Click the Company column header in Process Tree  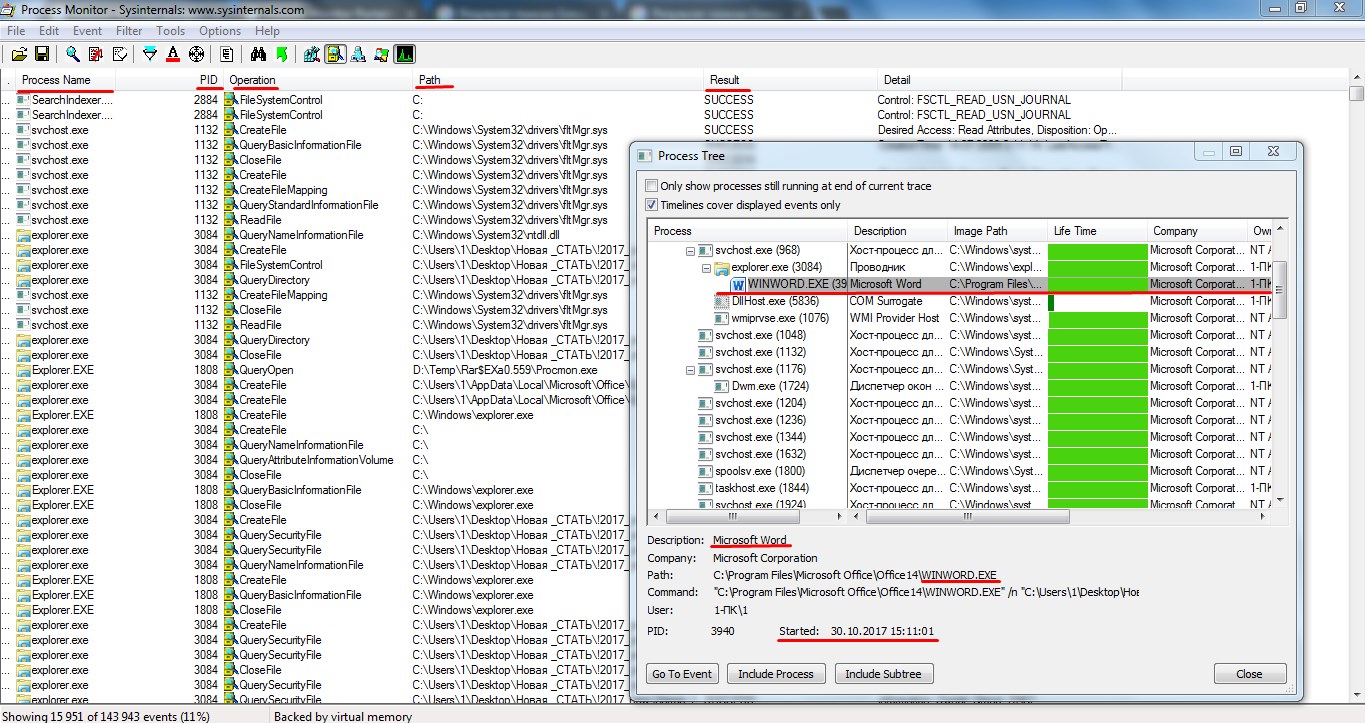[1197, 231]
